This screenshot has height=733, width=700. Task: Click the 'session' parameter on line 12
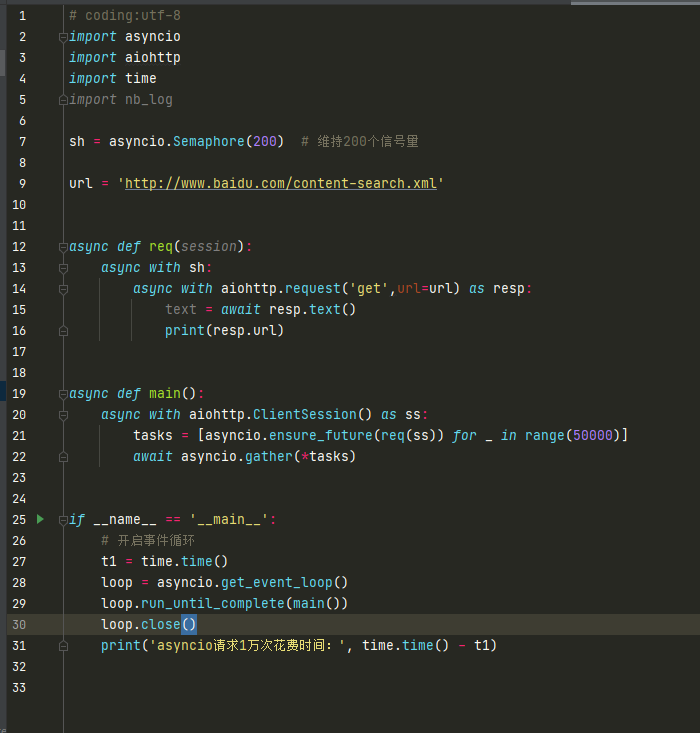click(x=209, y=246)
